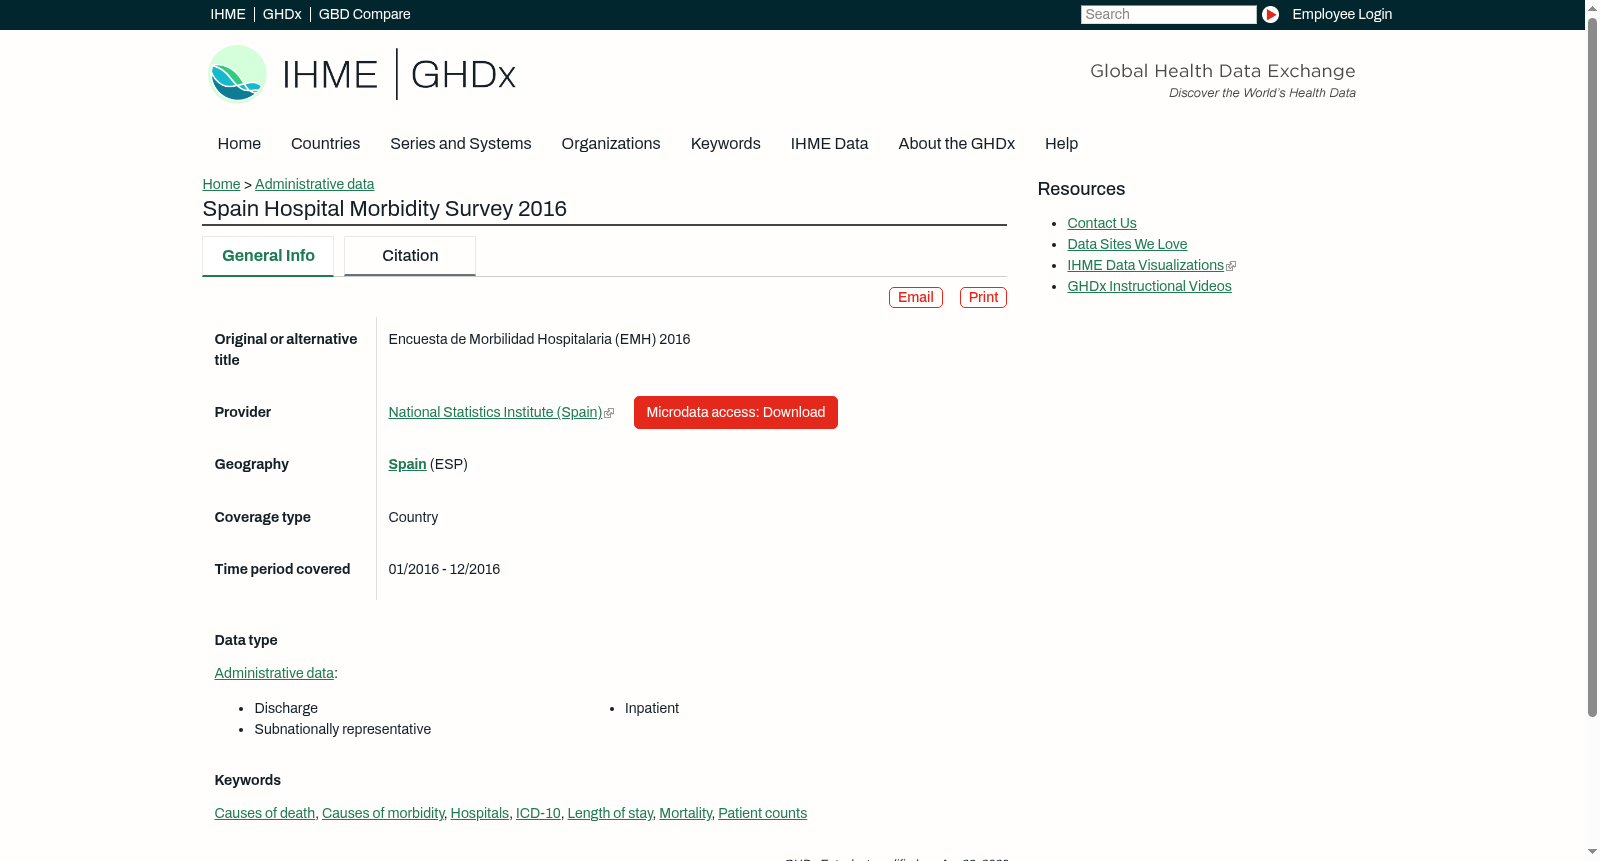Click the time period 01/2016 - 12/2016
Image resolution: width=1600 pixels, height=861 pixels.
coord(444,569)
